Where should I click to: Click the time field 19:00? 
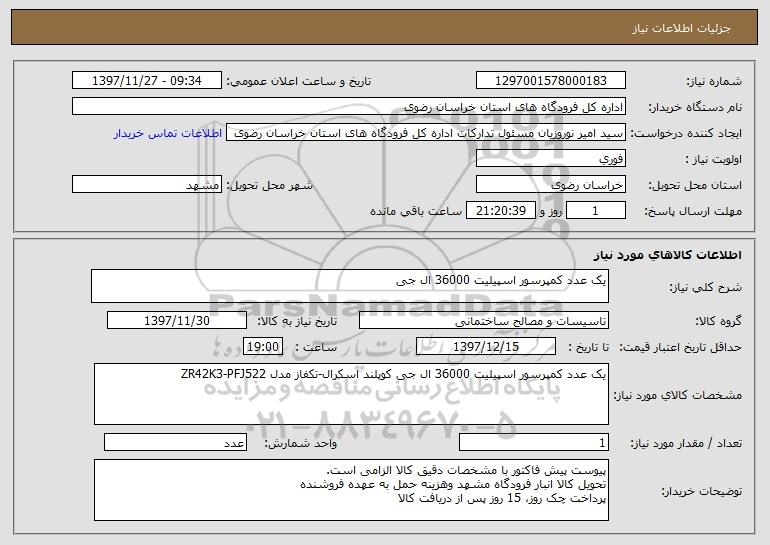click(263, 347)
